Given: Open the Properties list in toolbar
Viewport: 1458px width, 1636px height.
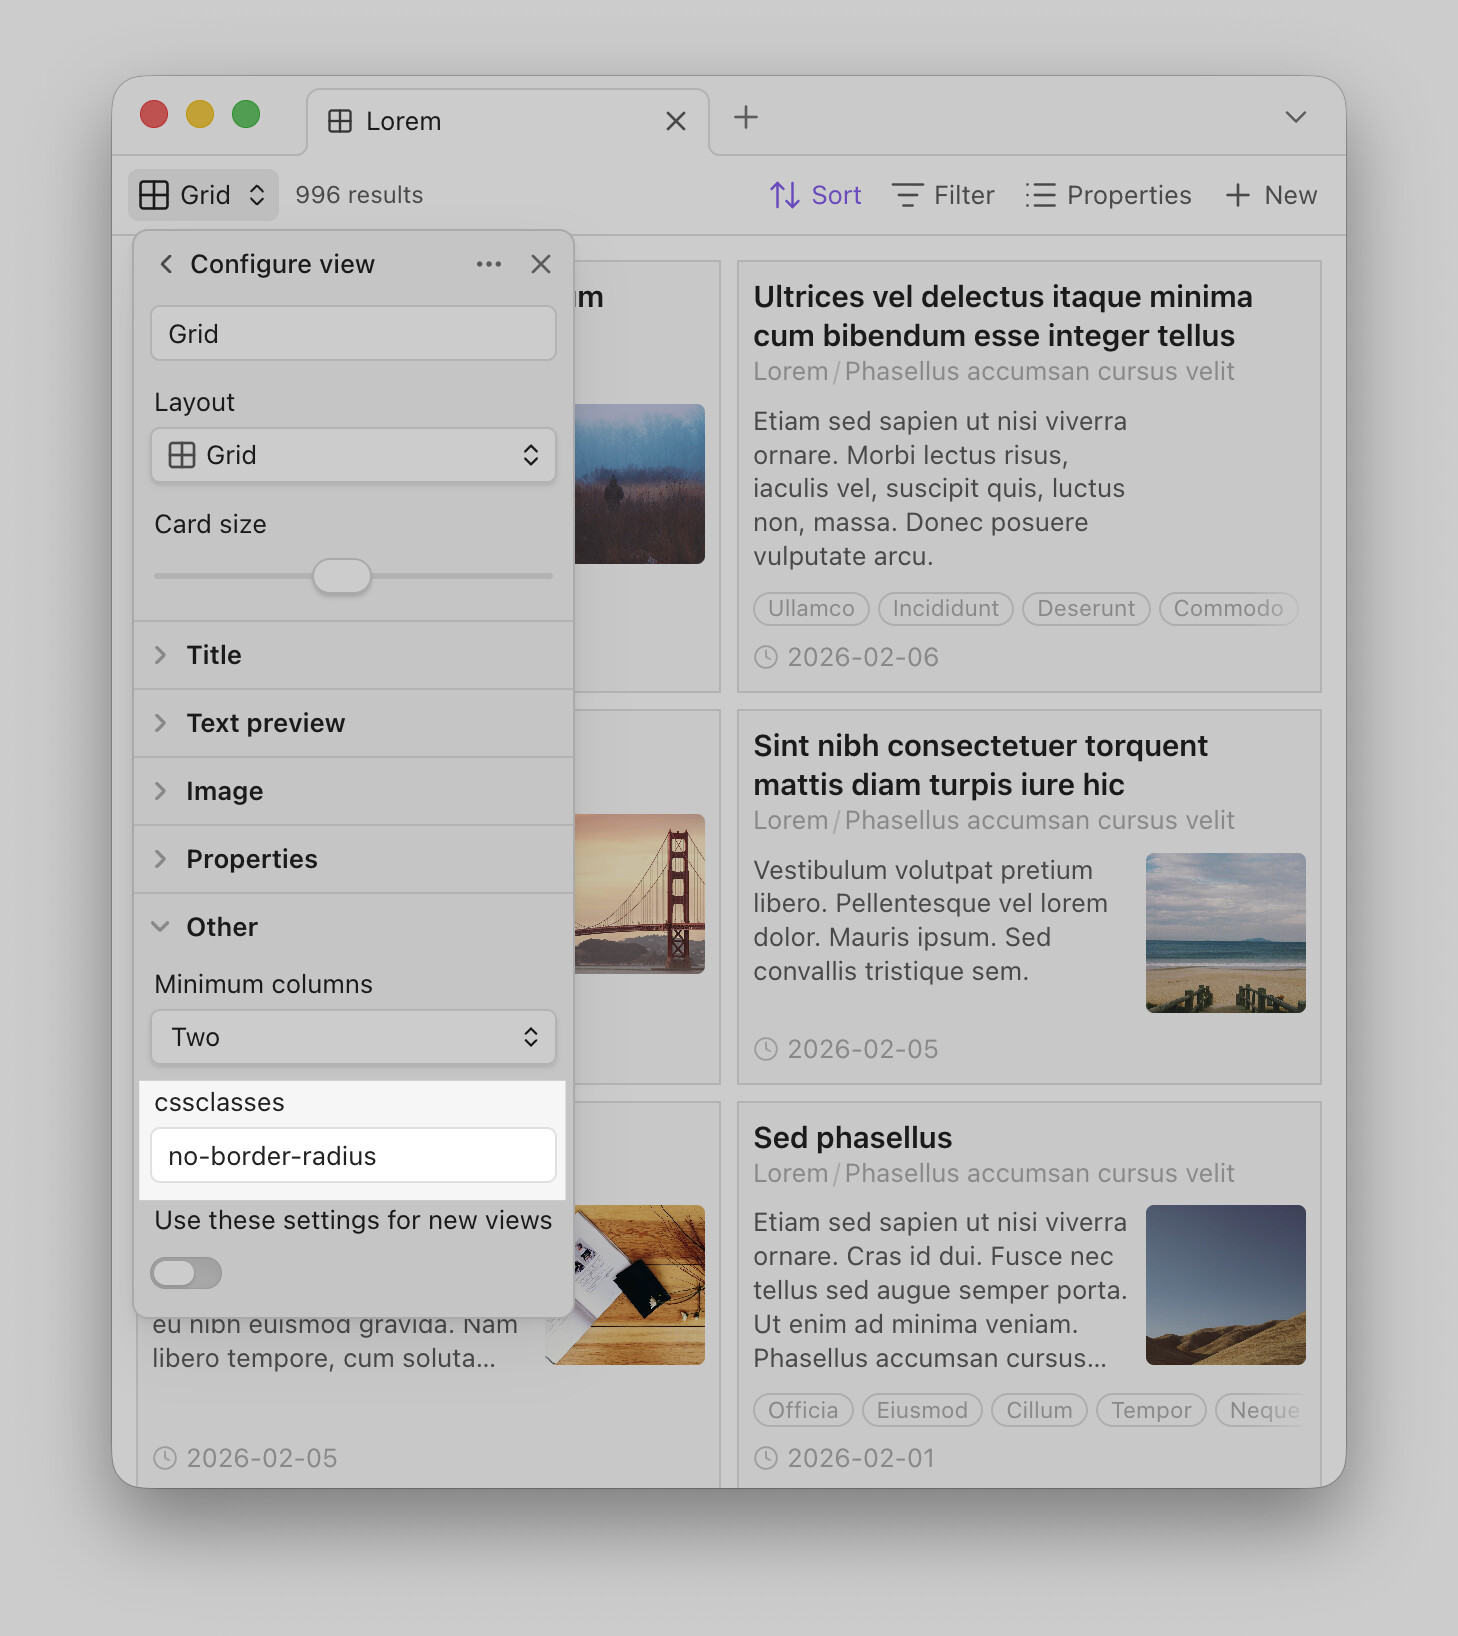Looking at the screenshot, I should tap(1108, 195).
